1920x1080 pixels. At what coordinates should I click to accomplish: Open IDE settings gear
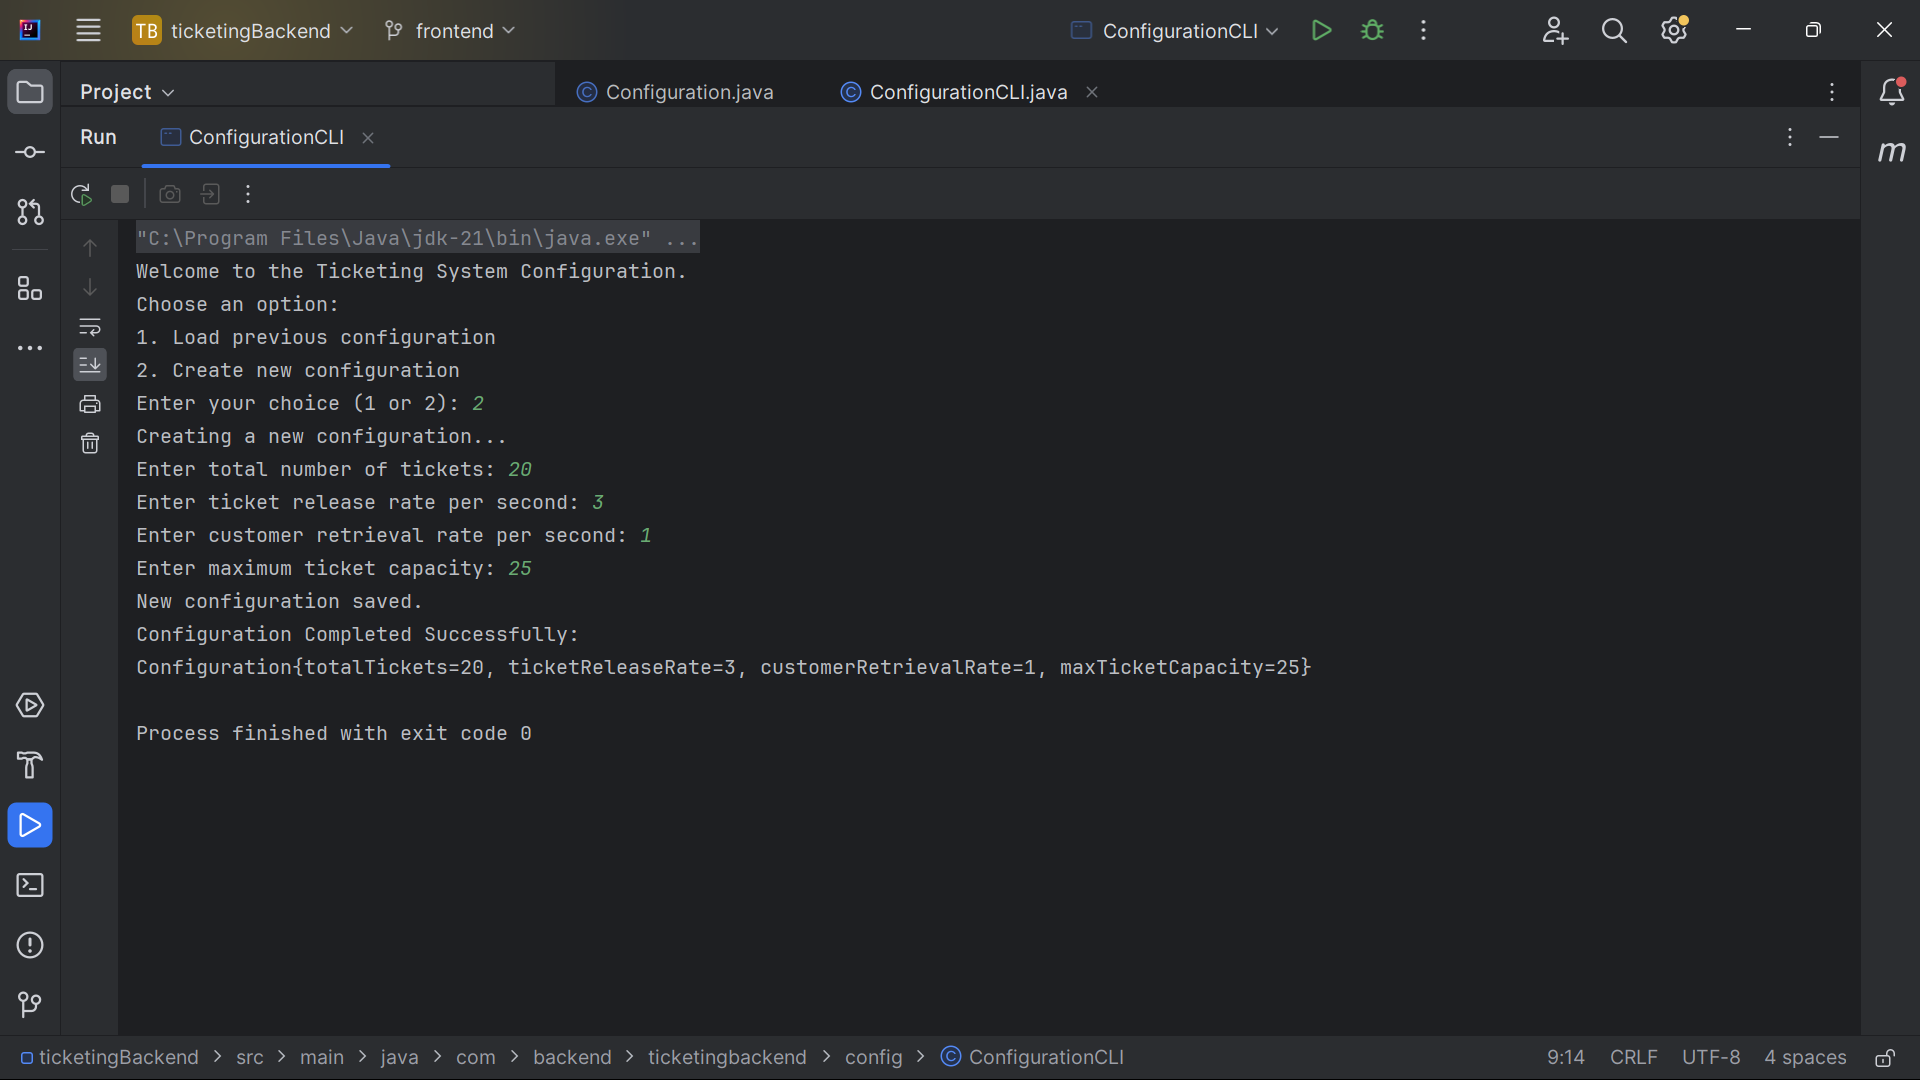pyautogui.click(x=1674, y=30)
